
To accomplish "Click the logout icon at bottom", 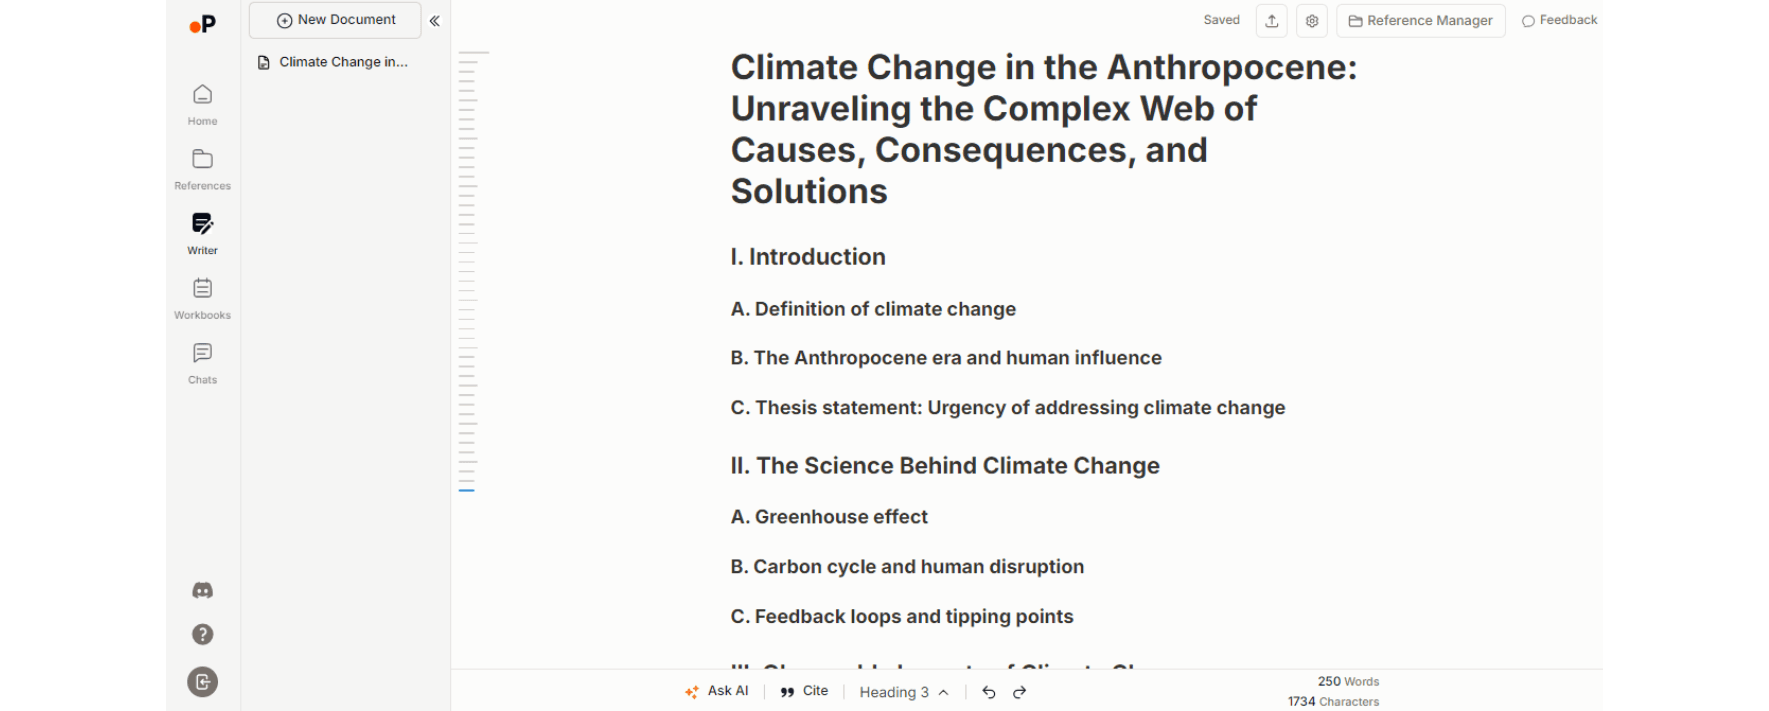I will [x=202, y=682].
